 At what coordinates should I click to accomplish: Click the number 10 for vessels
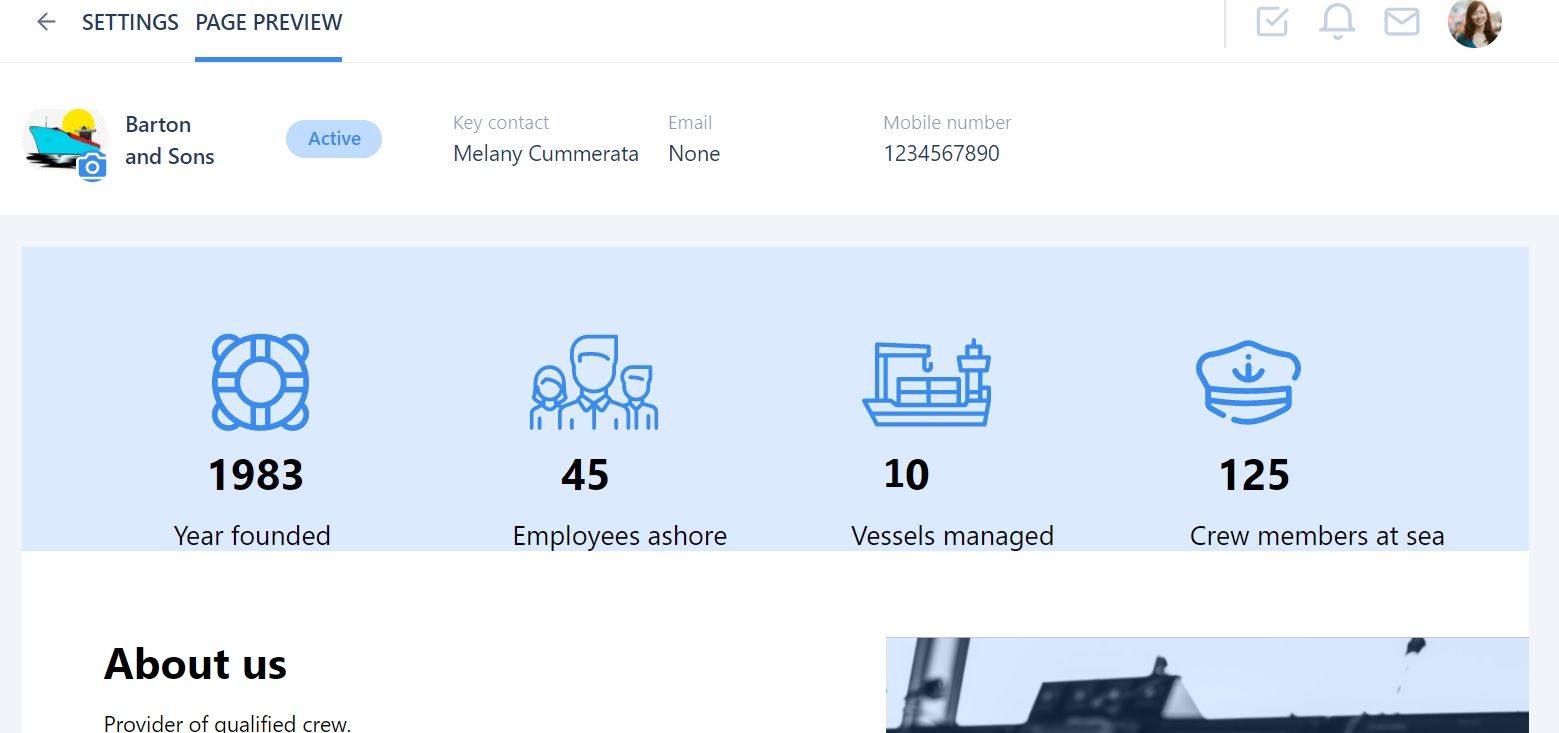[907, 475]
